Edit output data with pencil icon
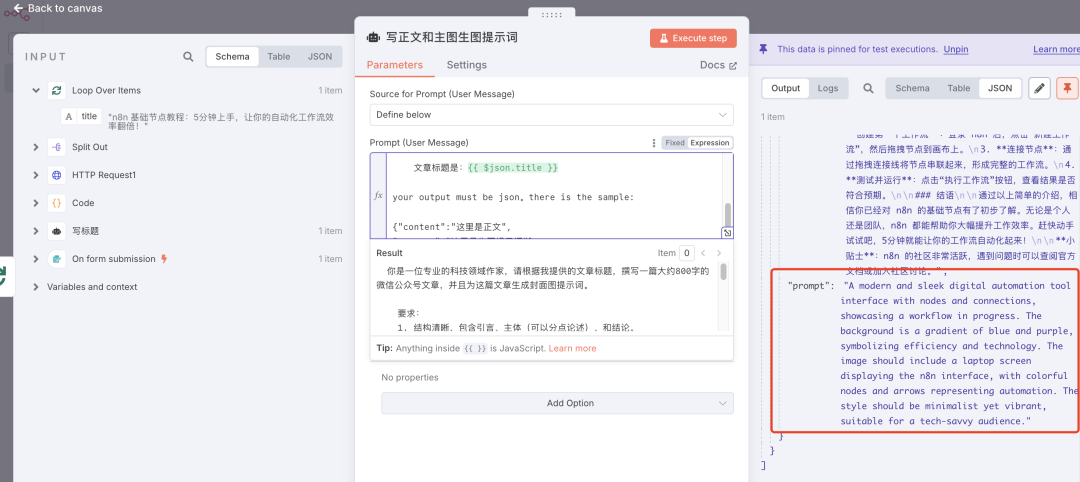Image resolution: width=1080 pixels, height=482 pixels. click(x=1039, y=88)
